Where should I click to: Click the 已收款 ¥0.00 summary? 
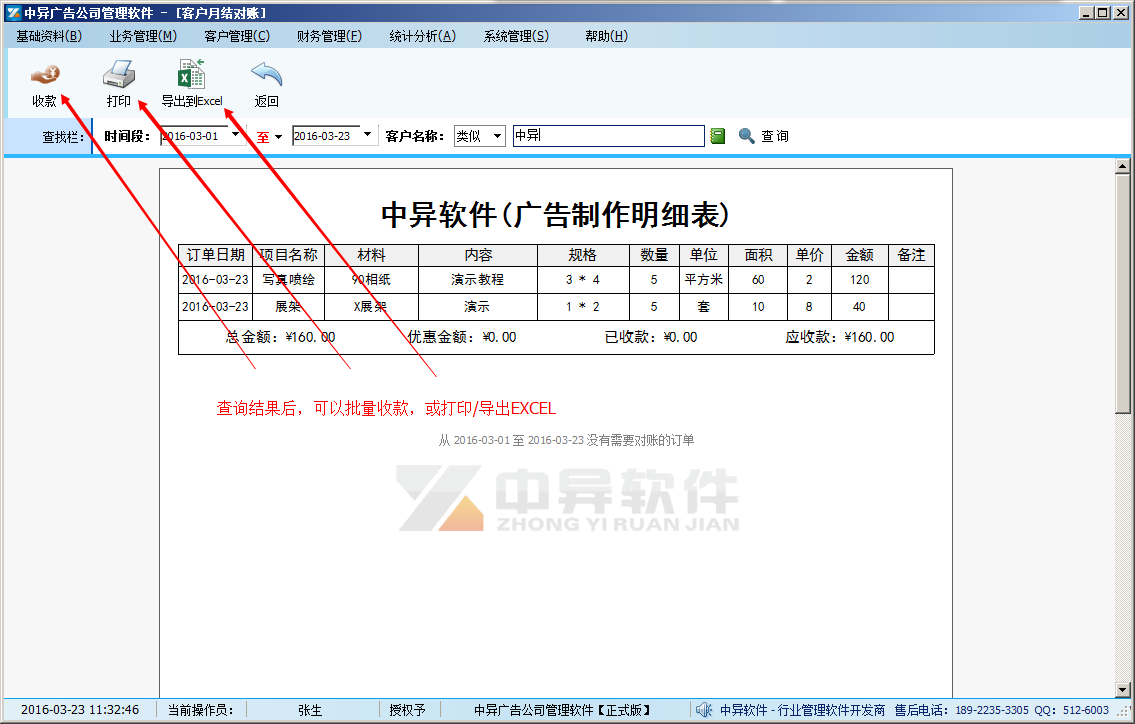[x=651, y=337]
